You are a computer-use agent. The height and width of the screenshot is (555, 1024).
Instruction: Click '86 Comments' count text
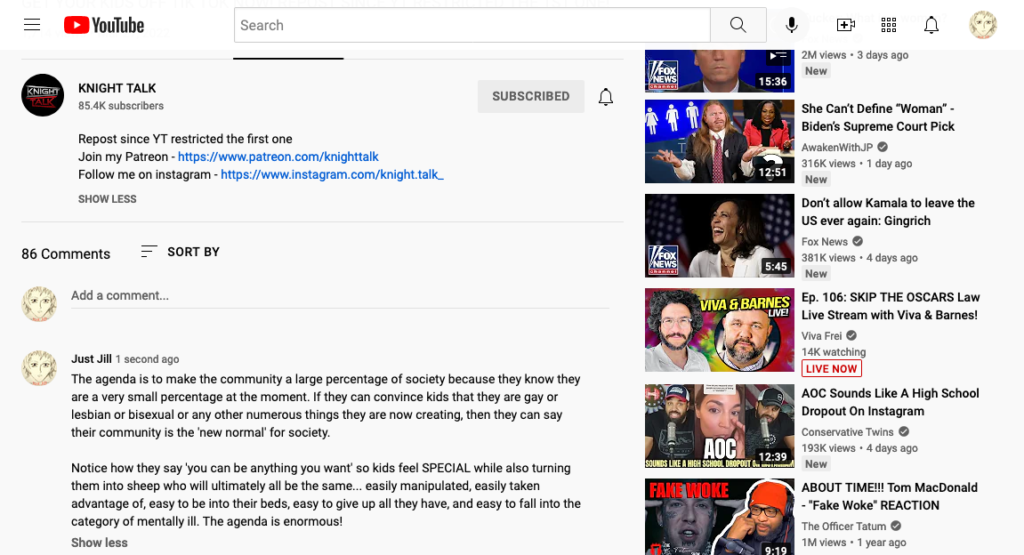click(x=66, y=253)
